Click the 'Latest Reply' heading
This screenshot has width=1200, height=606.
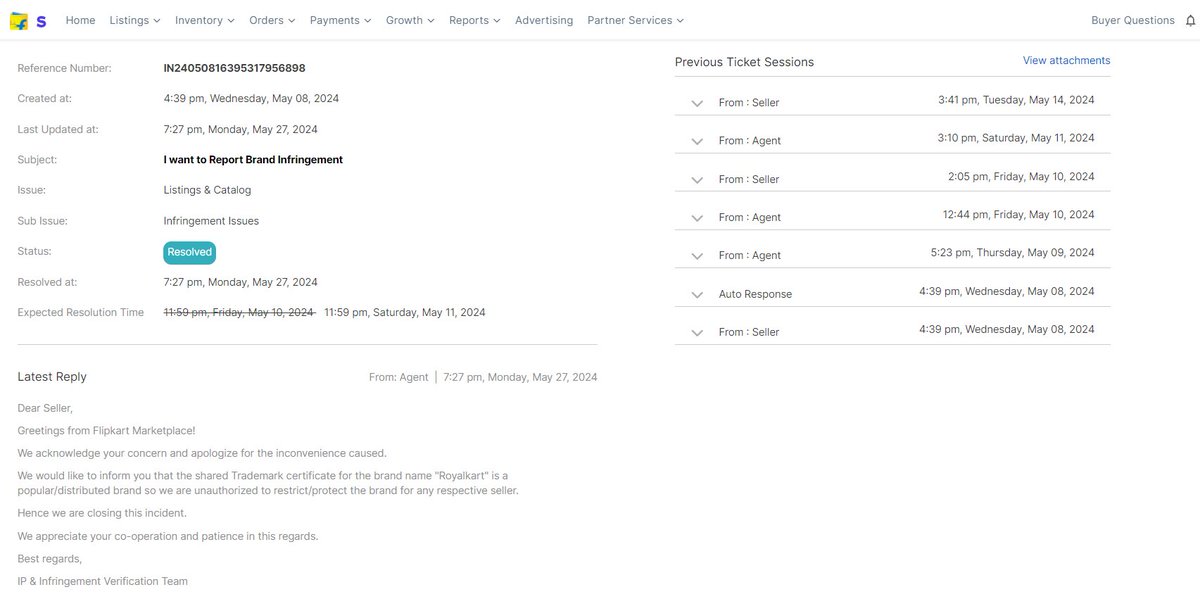52,377
